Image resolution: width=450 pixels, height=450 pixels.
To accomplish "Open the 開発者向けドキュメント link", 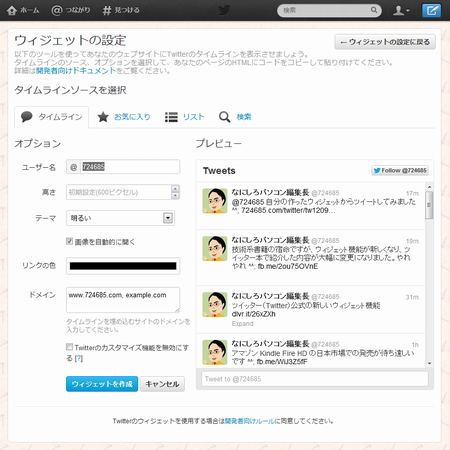I will (x=76, y=71).
